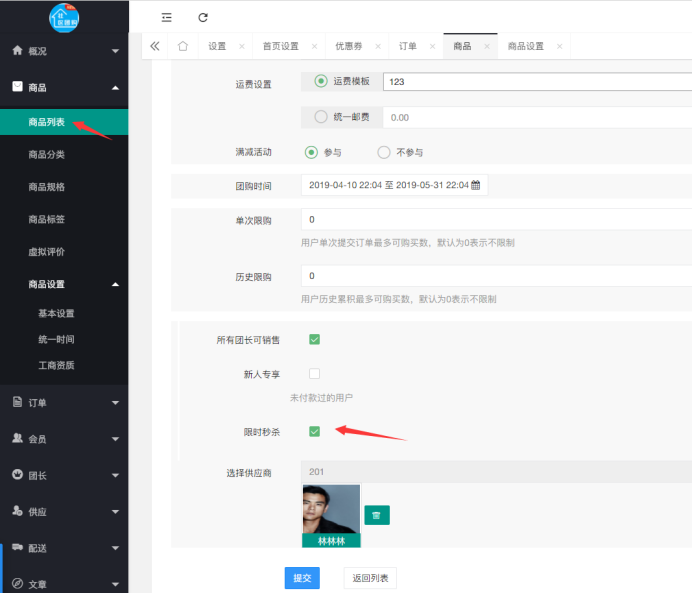Click the home icon tab
Image resolution: width=693 pixels, height=593 pixels.
pos(182,46)
